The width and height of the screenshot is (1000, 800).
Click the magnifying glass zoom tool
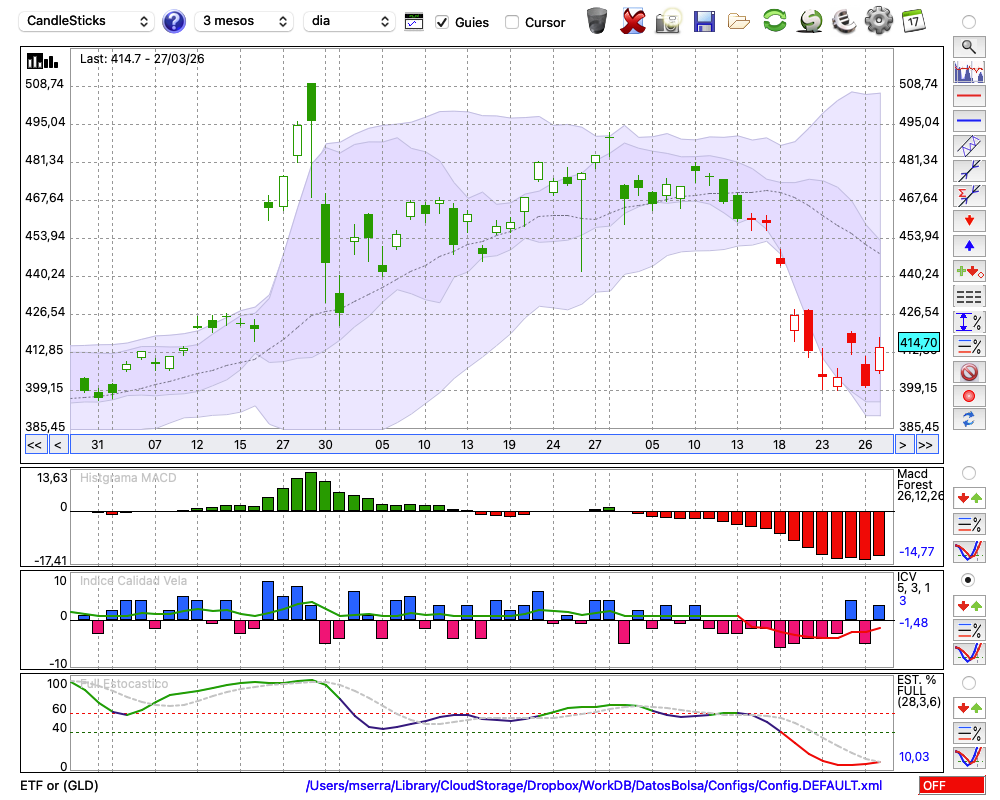(968, 46)
